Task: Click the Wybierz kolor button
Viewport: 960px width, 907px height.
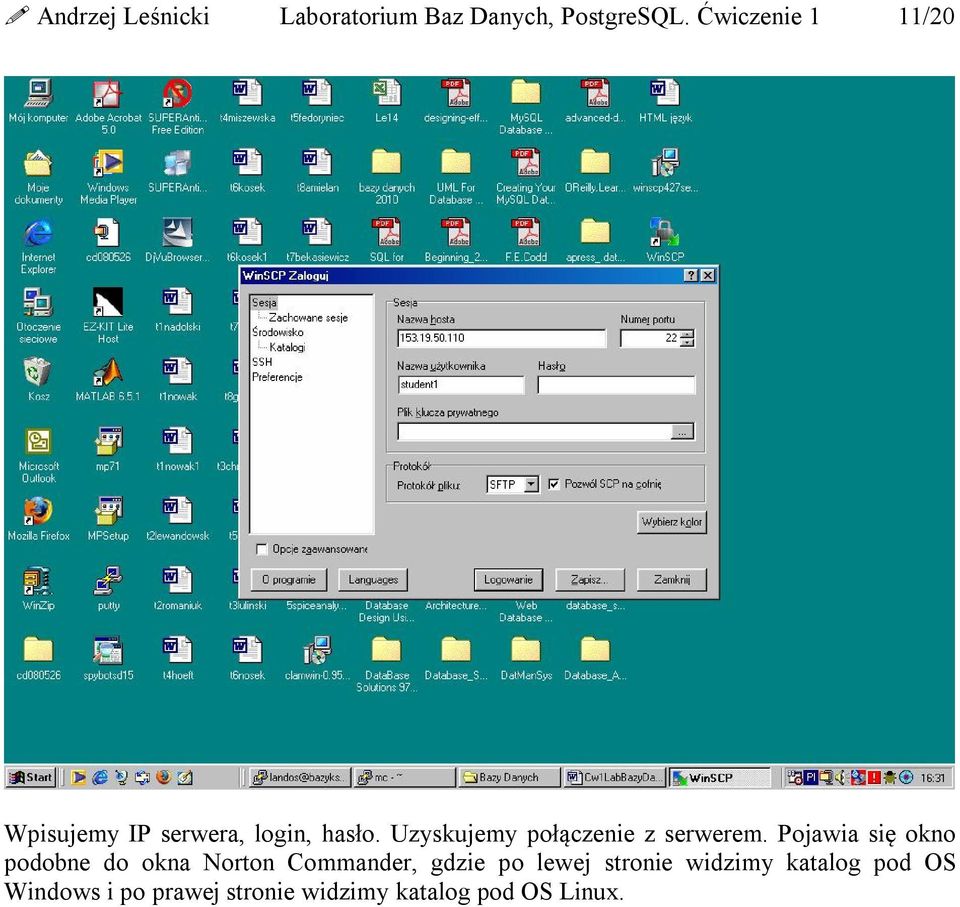Action: pos(672,522)
